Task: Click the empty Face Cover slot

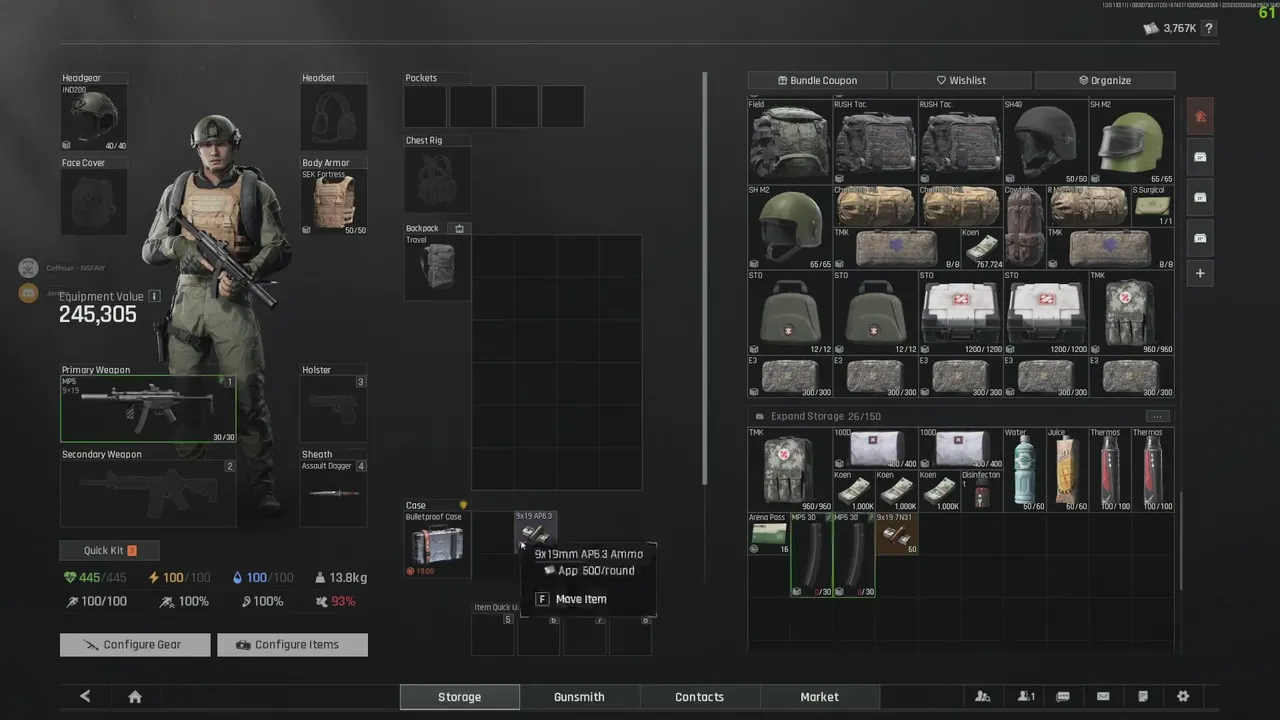Action: (94, 202)
